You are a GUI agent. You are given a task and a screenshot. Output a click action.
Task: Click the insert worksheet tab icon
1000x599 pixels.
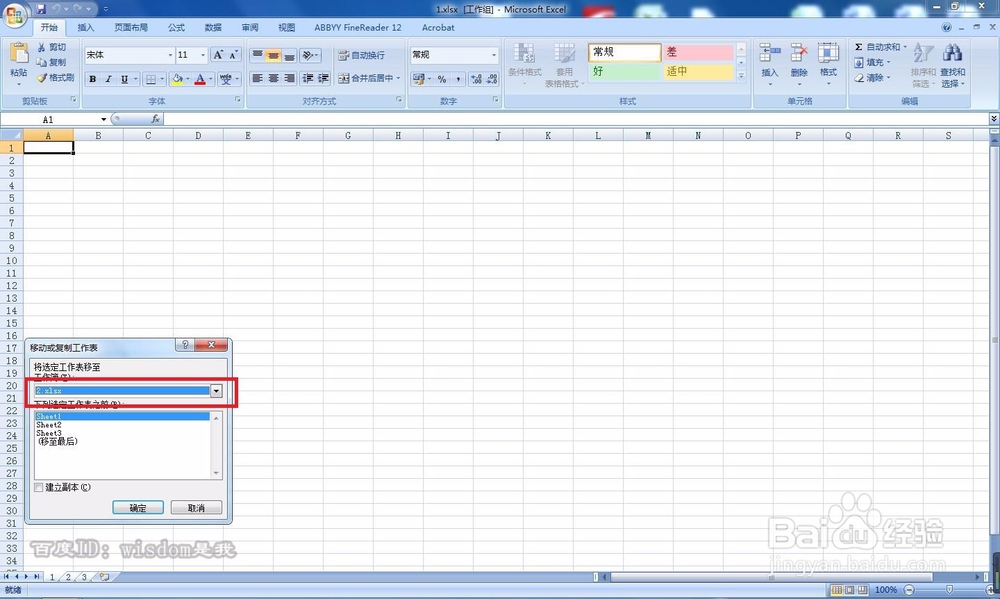pyautogui.click(x=104, y=577)
